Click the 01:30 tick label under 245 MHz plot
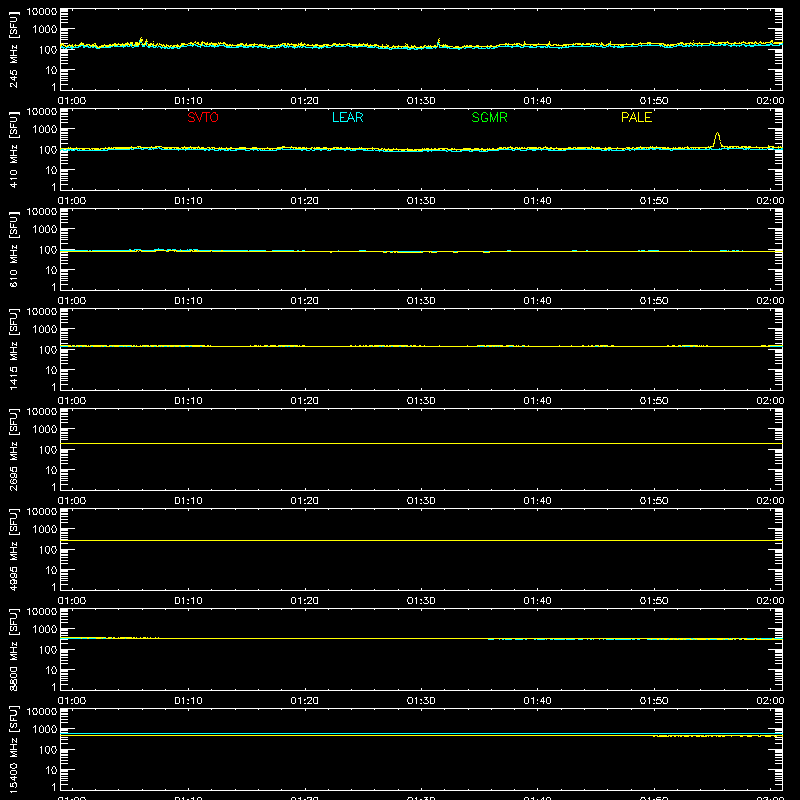This screenshot has width=800, height=800. (x=421, y=101)
